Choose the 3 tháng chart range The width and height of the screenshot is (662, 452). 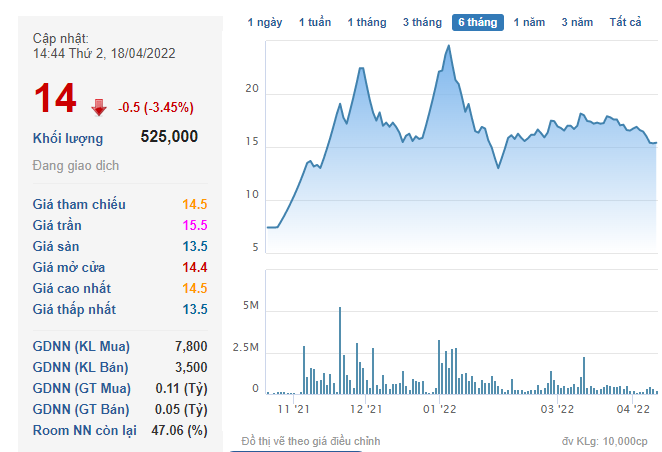[422, 22]
